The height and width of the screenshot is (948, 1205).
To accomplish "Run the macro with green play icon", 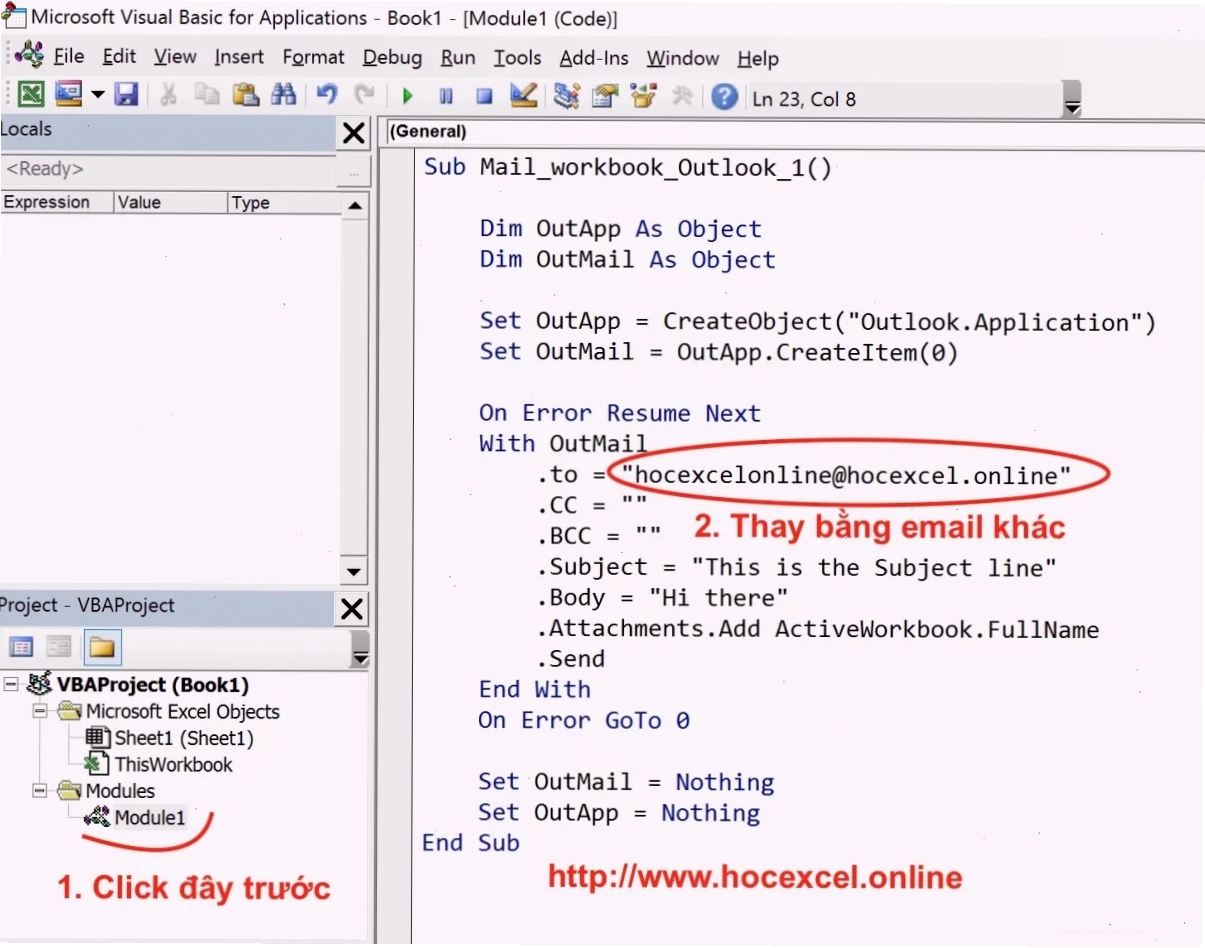I will [407, 96].
